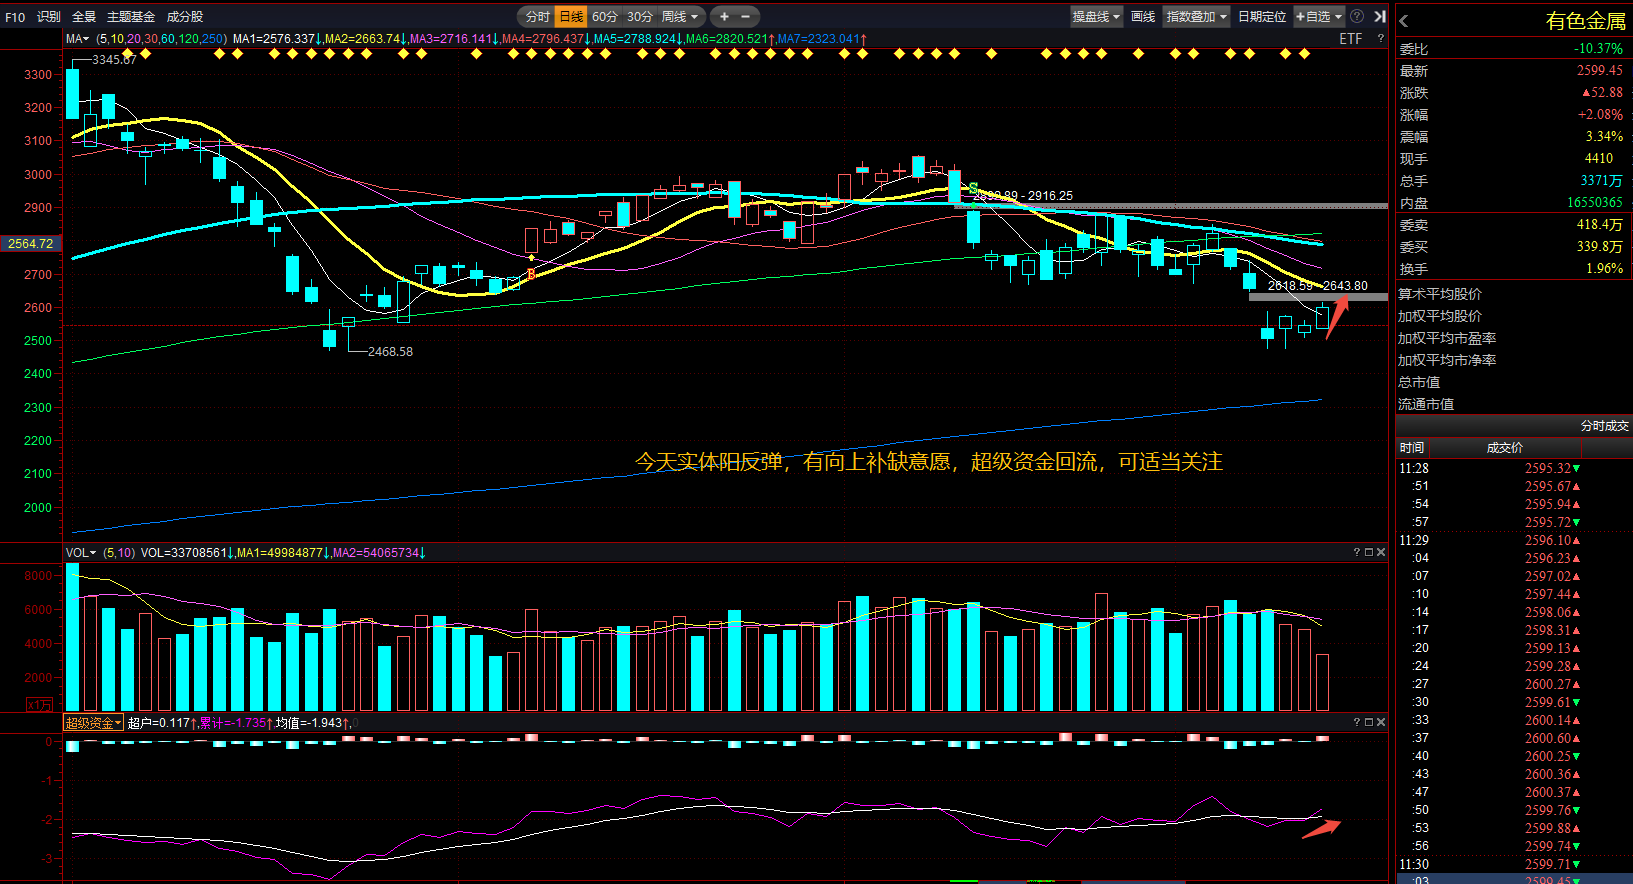Open the 操盘线 dropdown
1633x884 pixels.
point(1096,17)
